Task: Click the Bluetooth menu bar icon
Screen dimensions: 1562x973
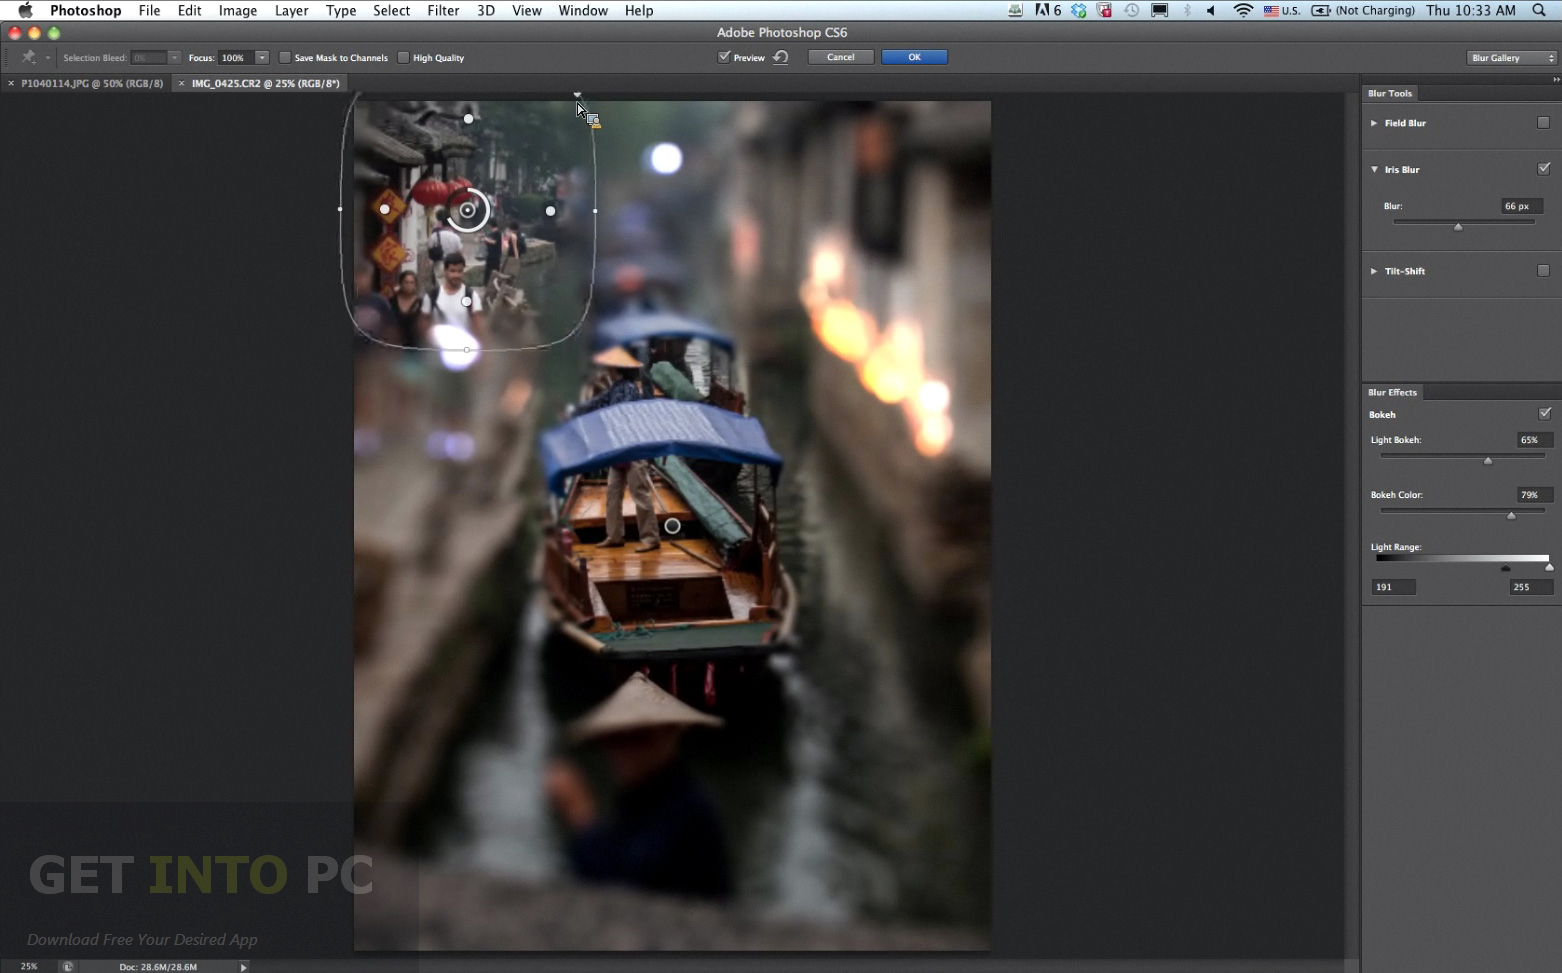Action: pos(1187,10)
